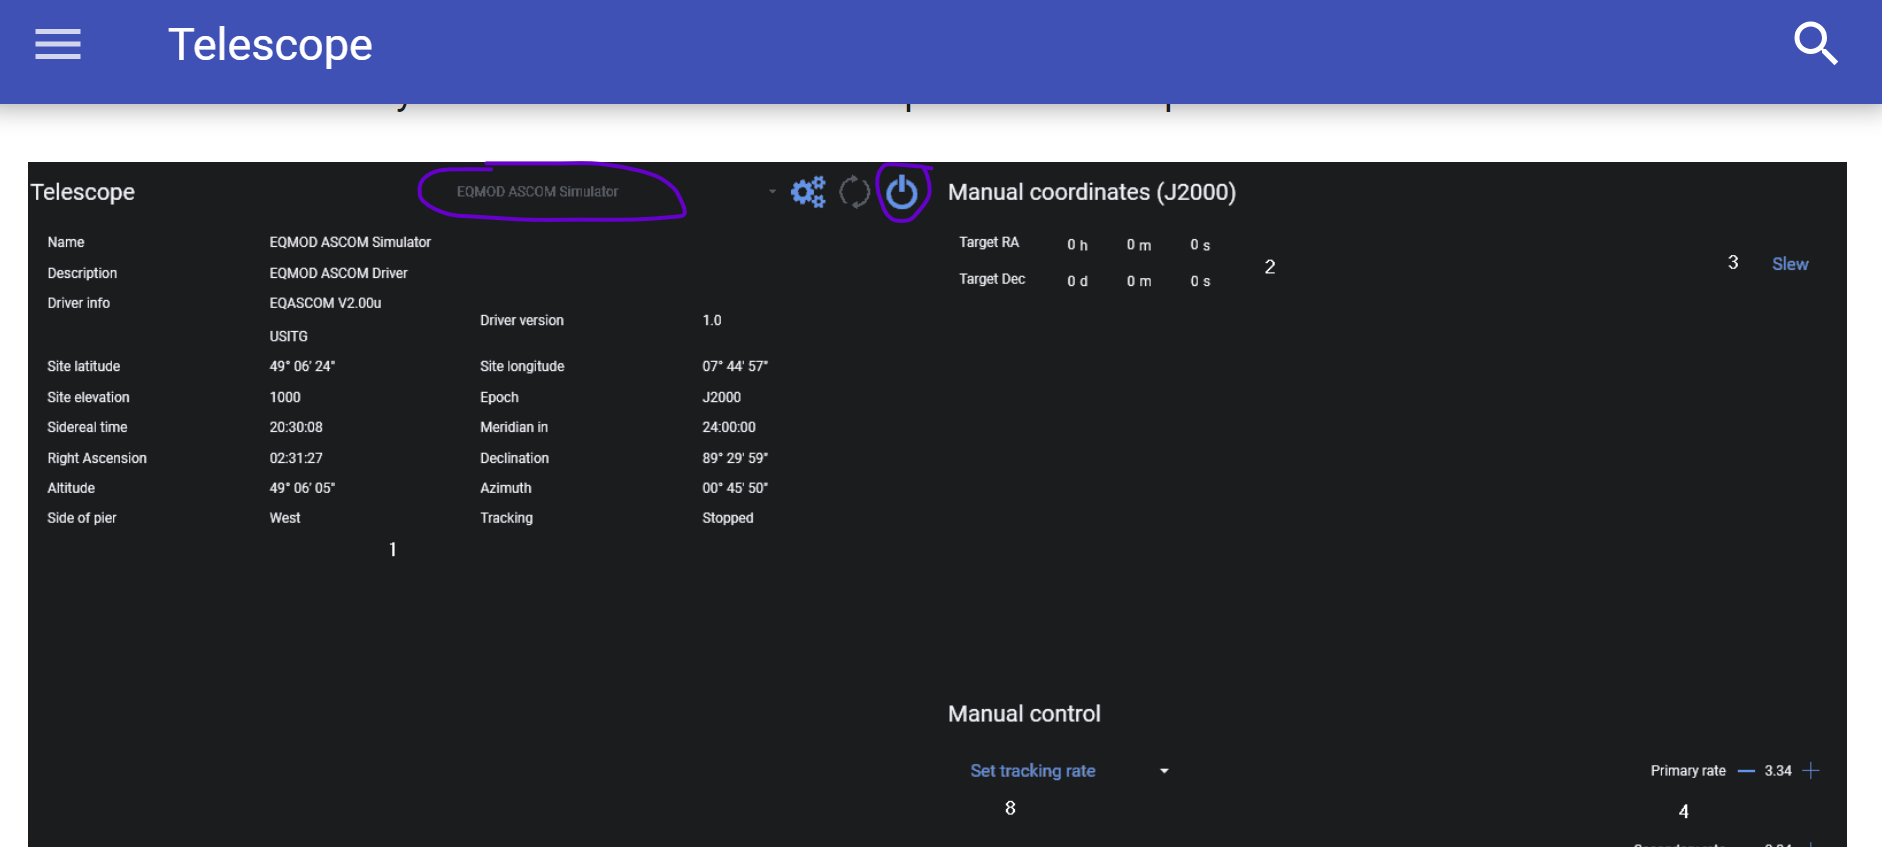Click the Telescope page title
The image size is (1882, 847).
(270, 45)
